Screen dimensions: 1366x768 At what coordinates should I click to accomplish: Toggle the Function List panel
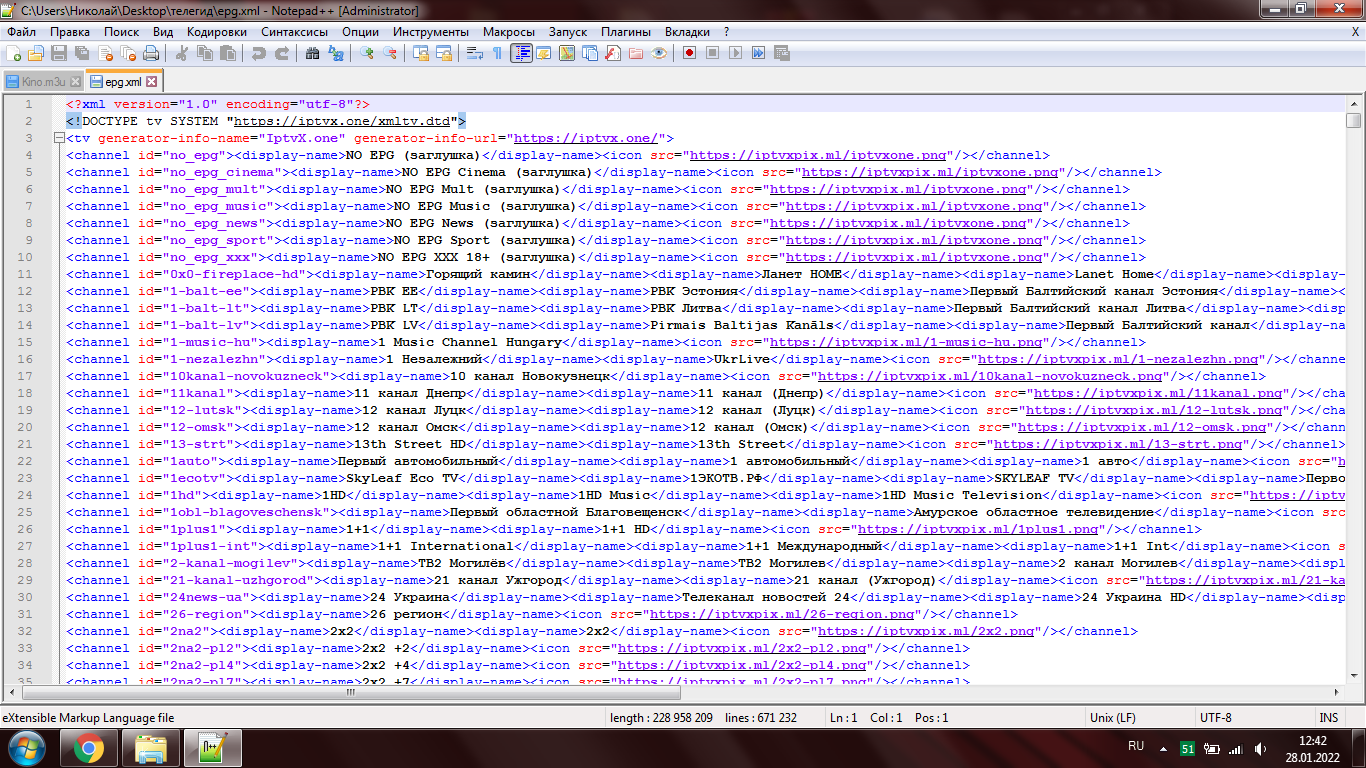613,53
